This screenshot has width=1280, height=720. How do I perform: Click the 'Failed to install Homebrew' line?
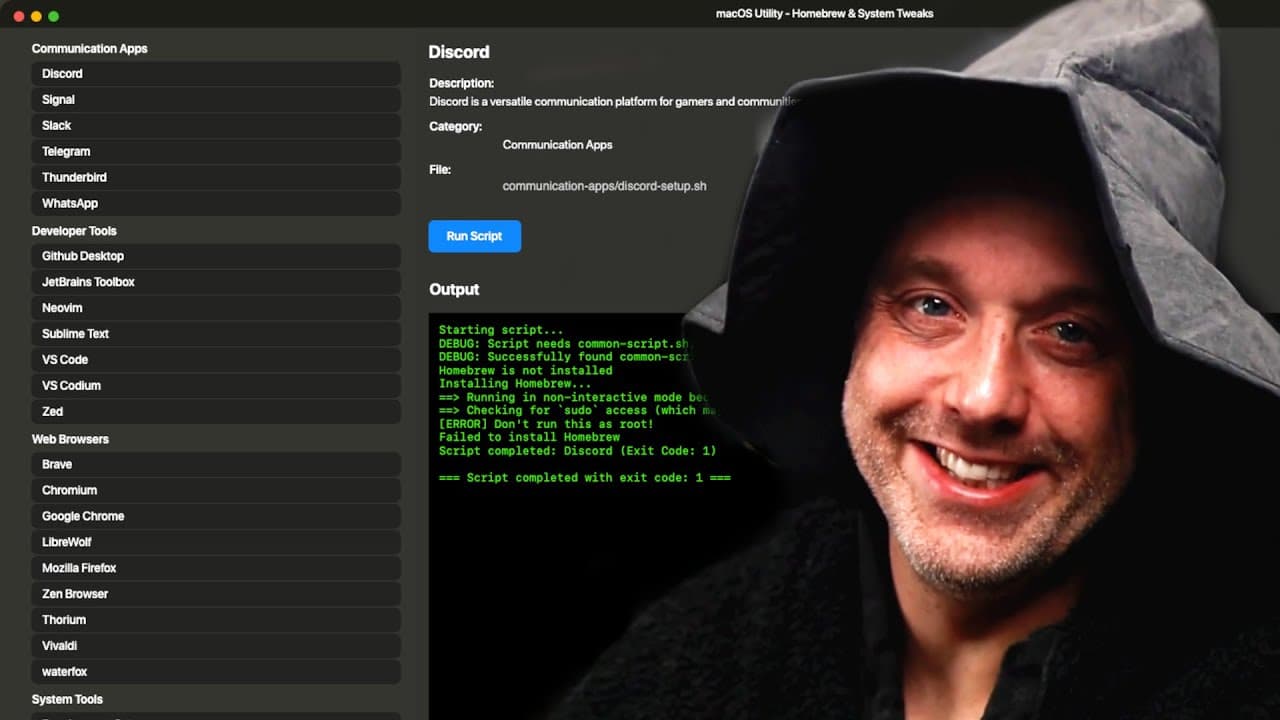click(529, 437)
